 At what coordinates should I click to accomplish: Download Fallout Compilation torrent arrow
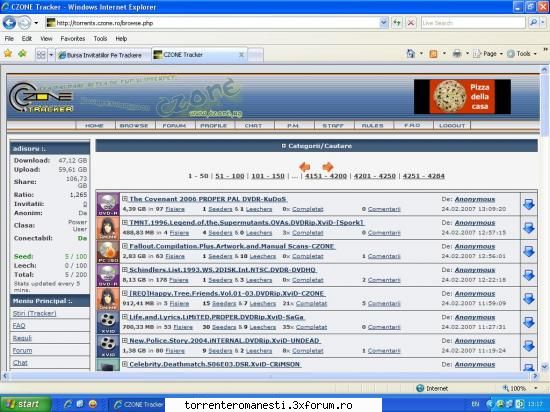click(x=529, y=251)
